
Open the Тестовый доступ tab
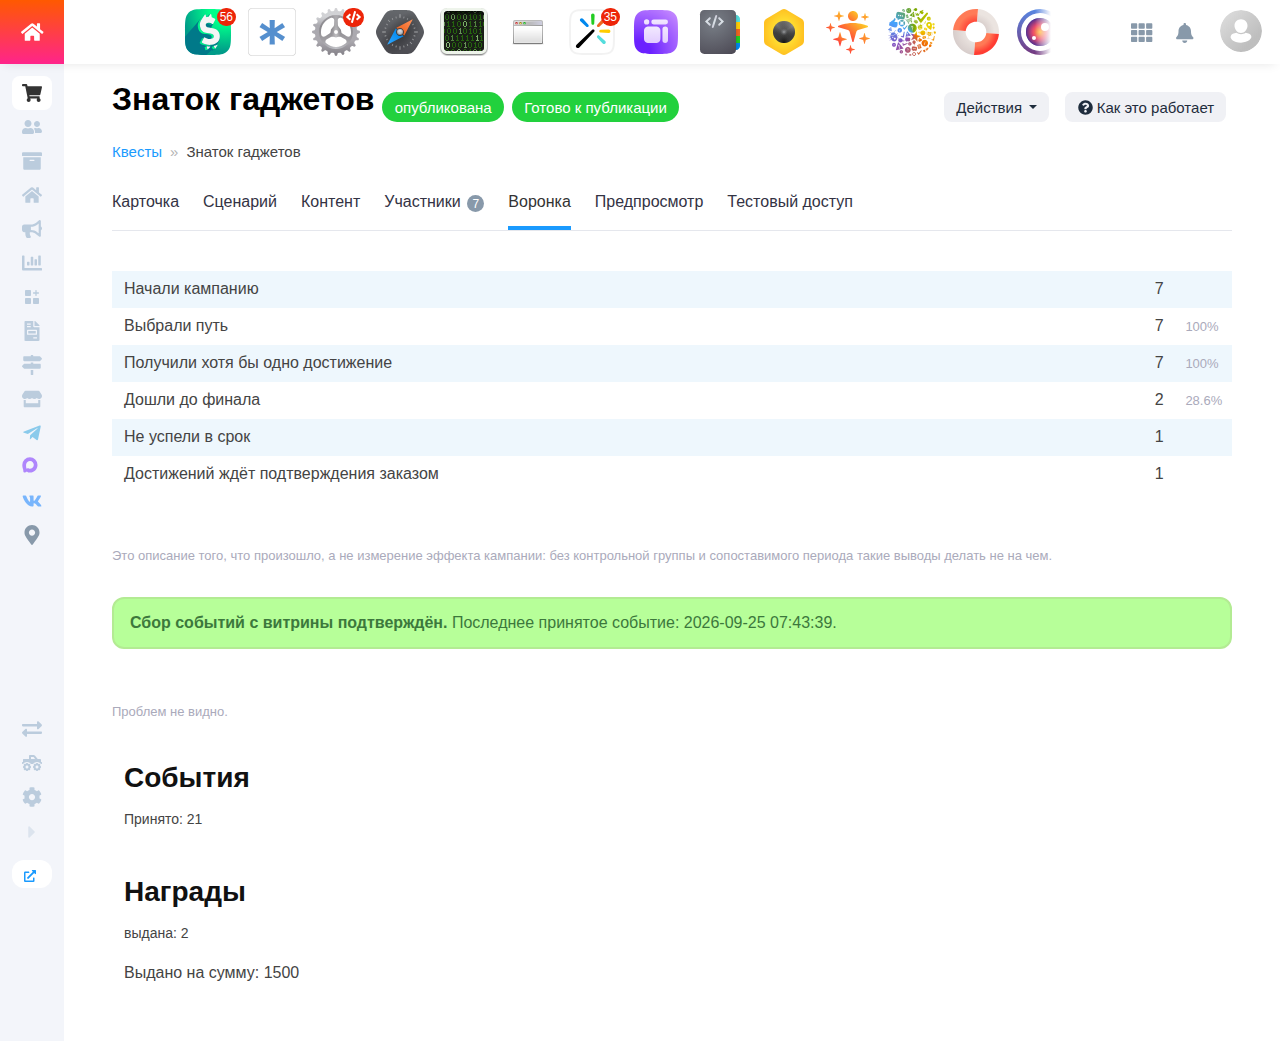pyautogui.click(x=790, y=201)
